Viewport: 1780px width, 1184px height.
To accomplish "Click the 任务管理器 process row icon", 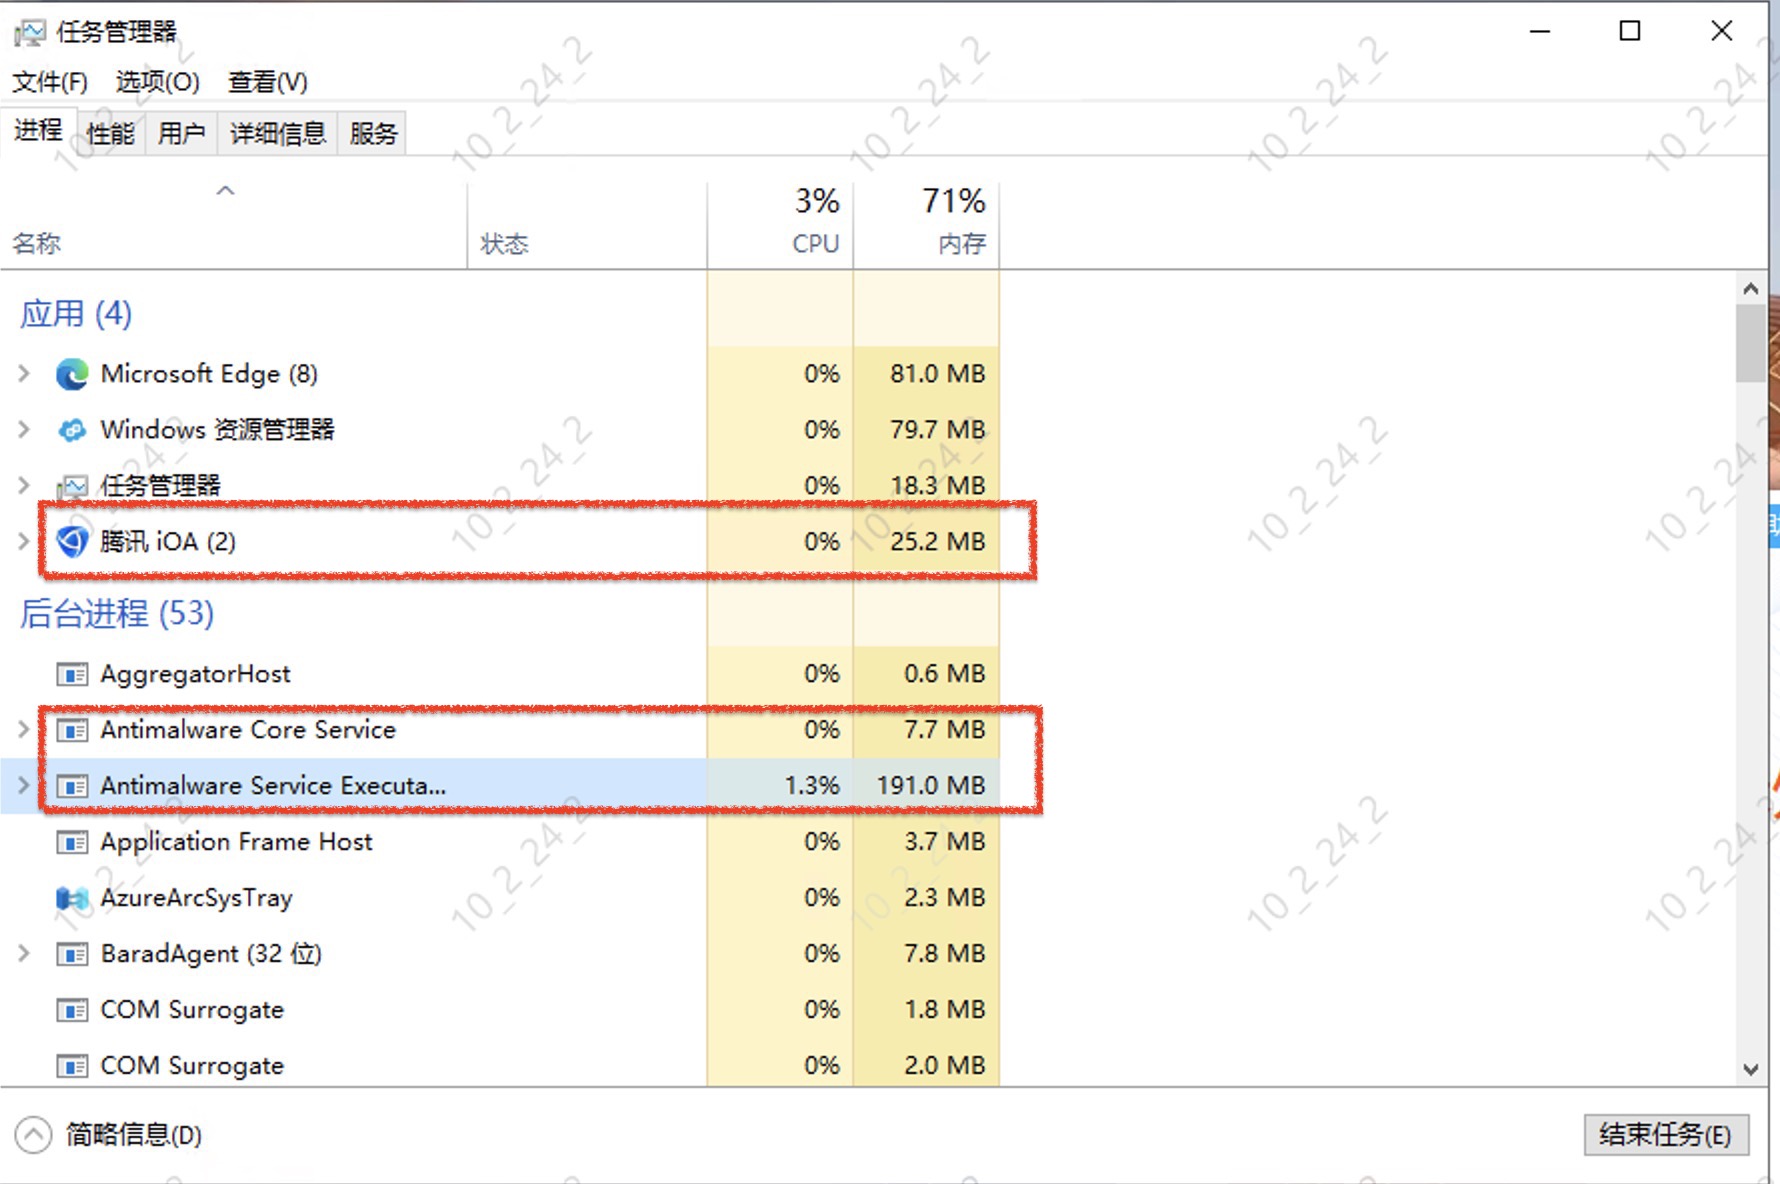I will [72, 487].
